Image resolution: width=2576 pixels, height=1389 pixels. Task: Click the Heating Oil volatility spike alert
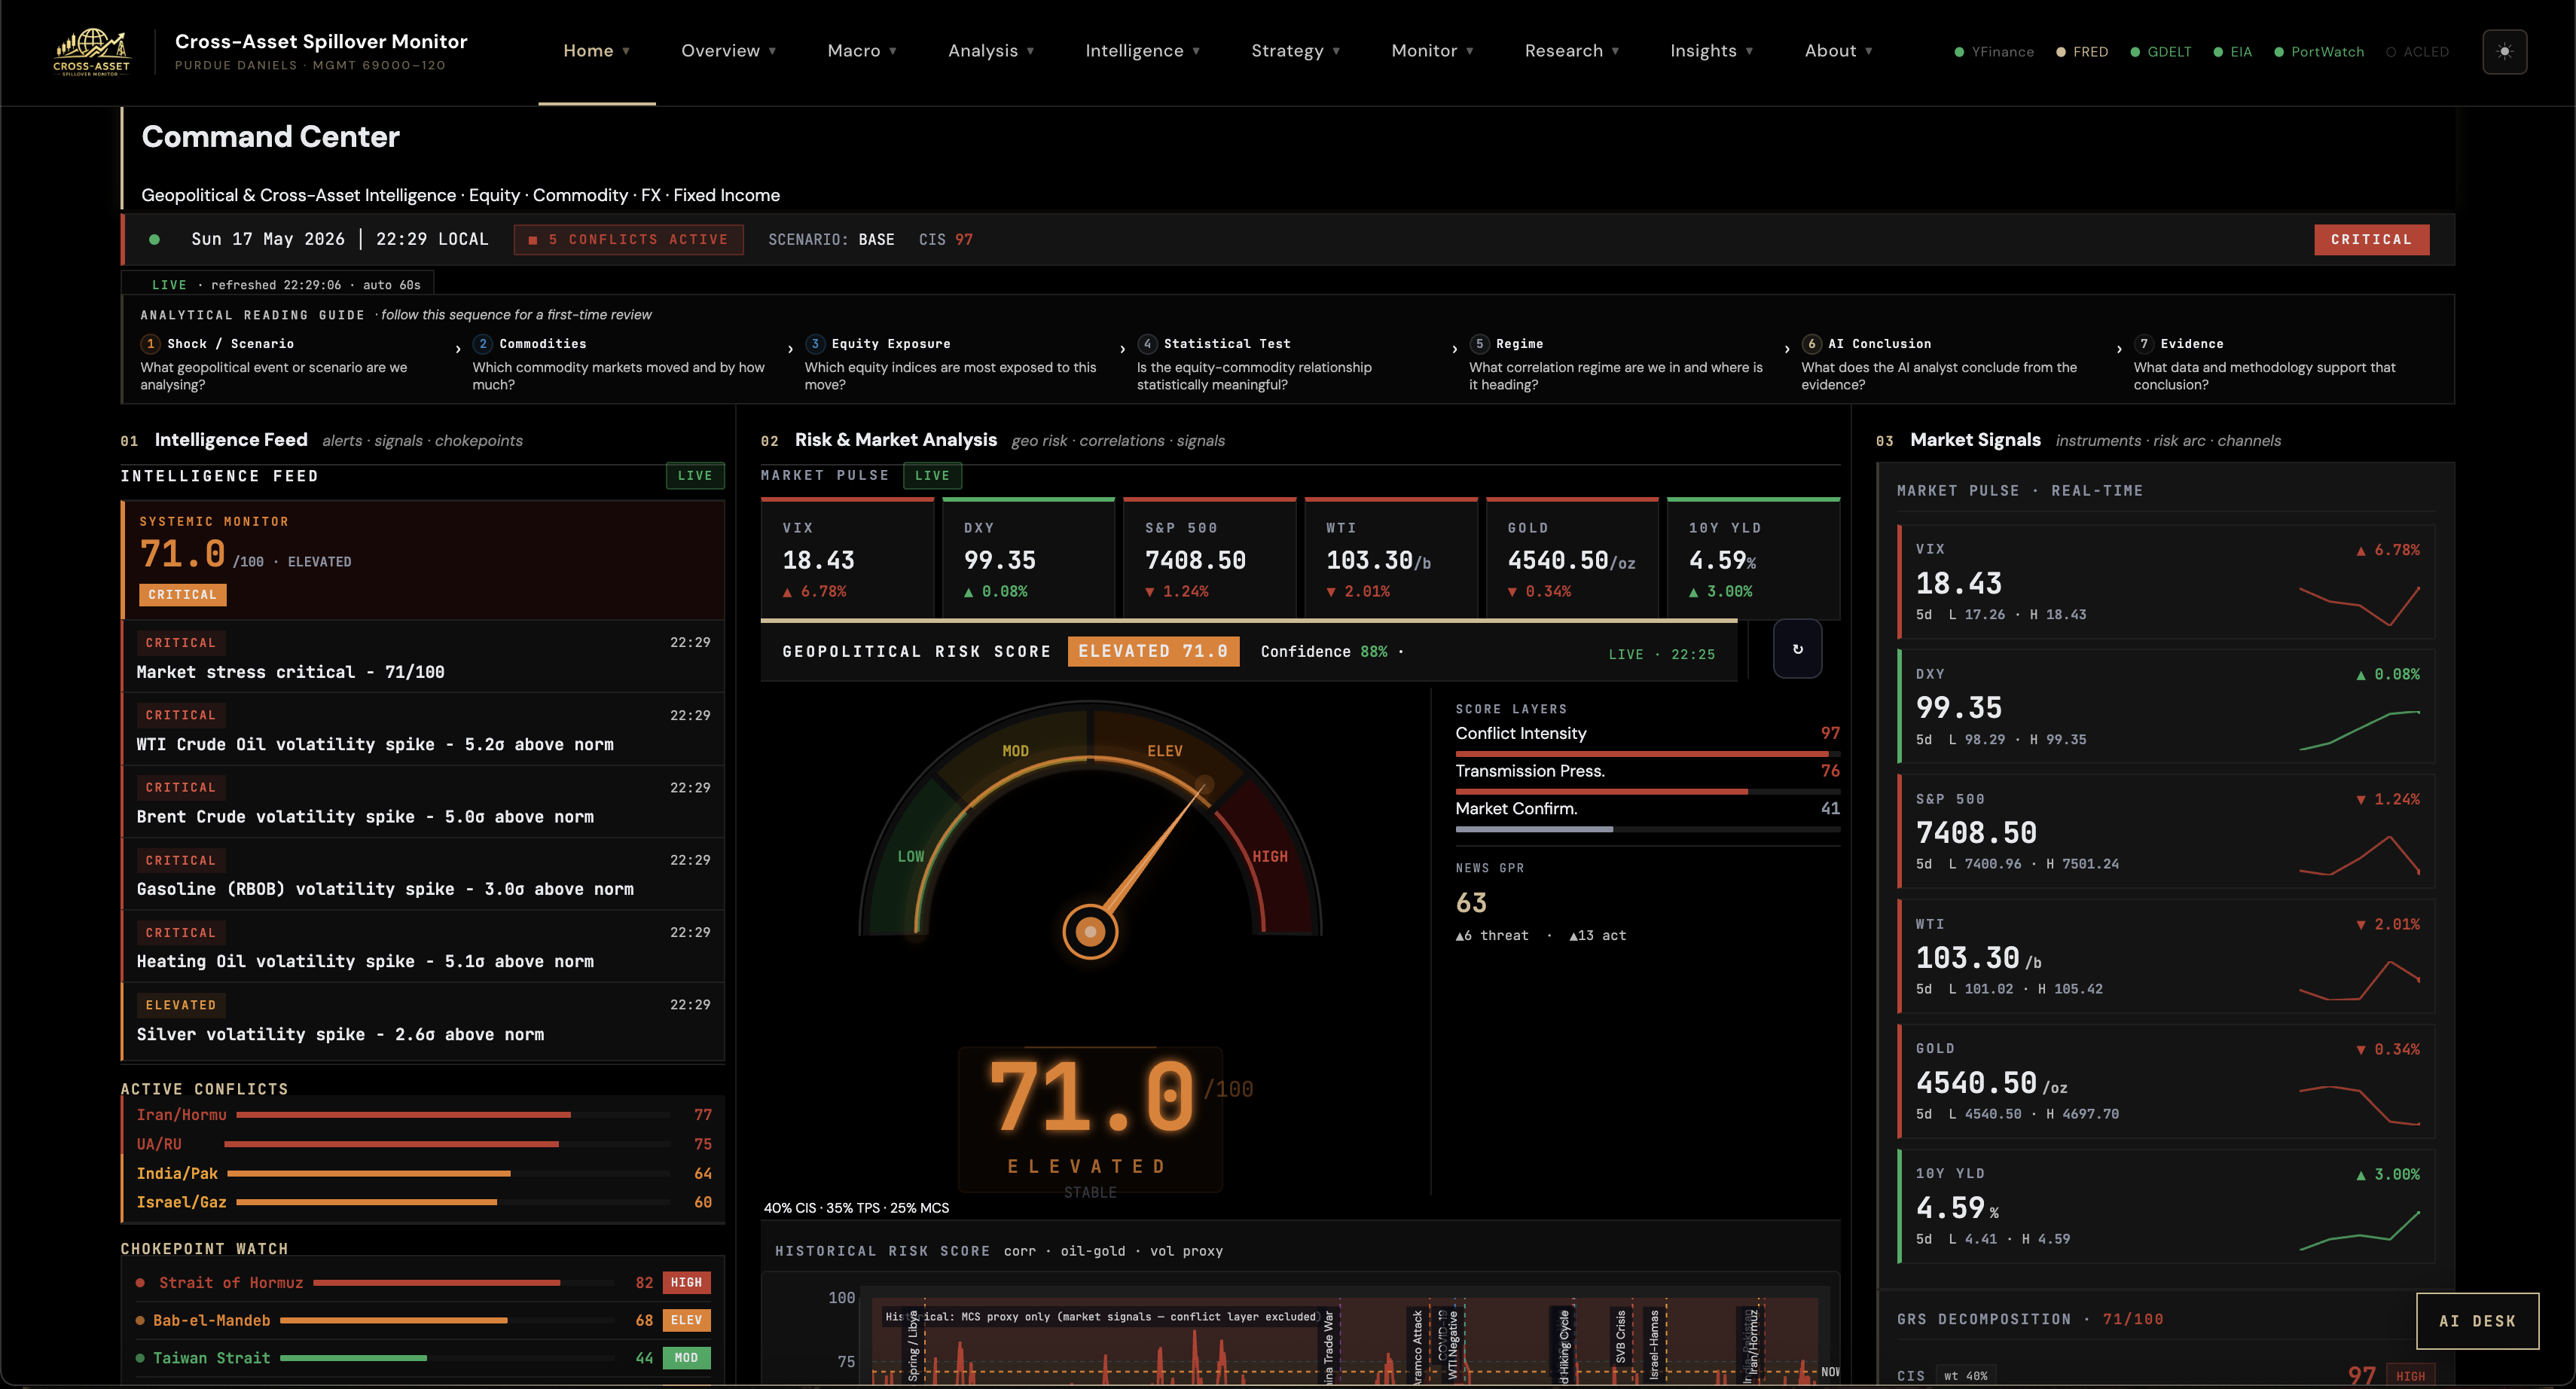[423, 947]
